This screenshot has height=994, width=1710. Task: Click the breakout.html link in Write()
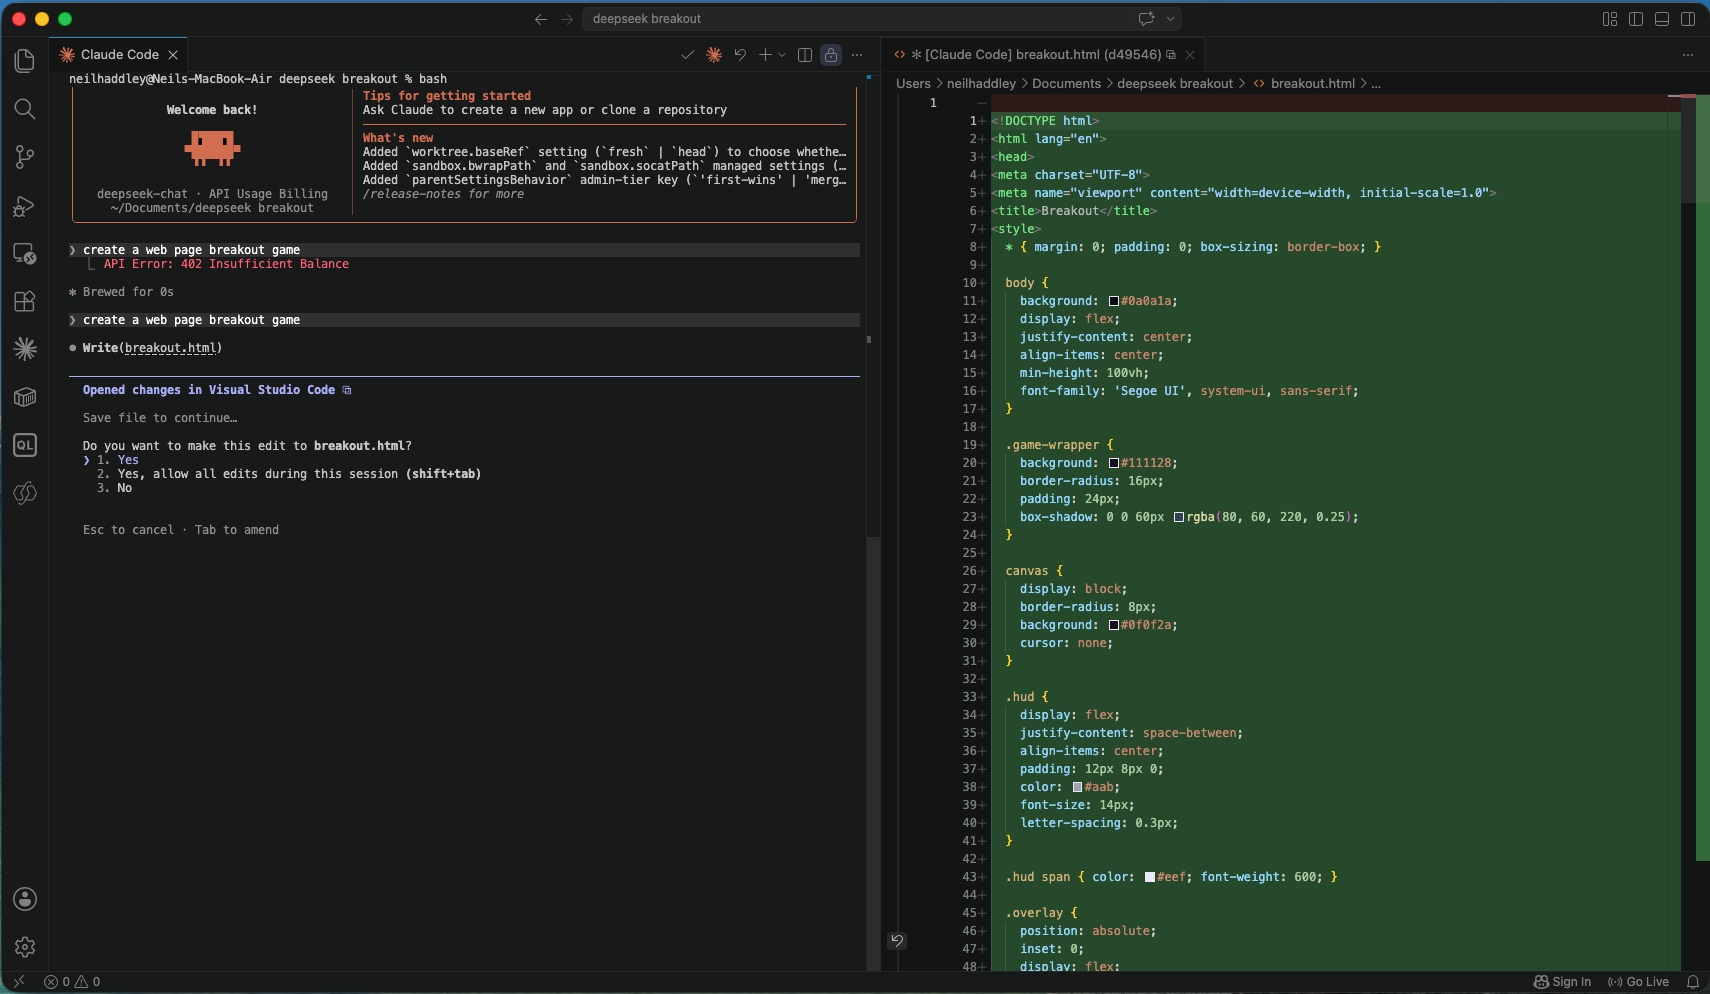pyautogui.click(x=170, y=348)
